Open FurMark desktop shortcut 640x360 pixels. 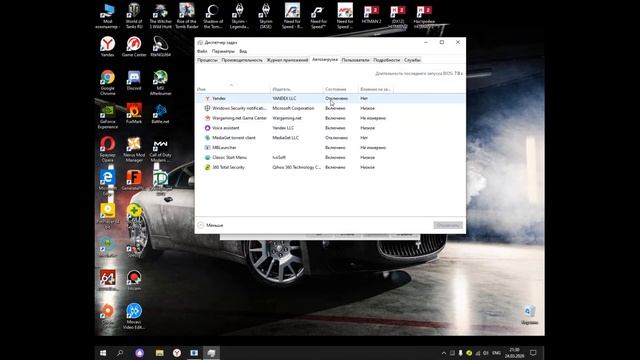tap(134, 113)
